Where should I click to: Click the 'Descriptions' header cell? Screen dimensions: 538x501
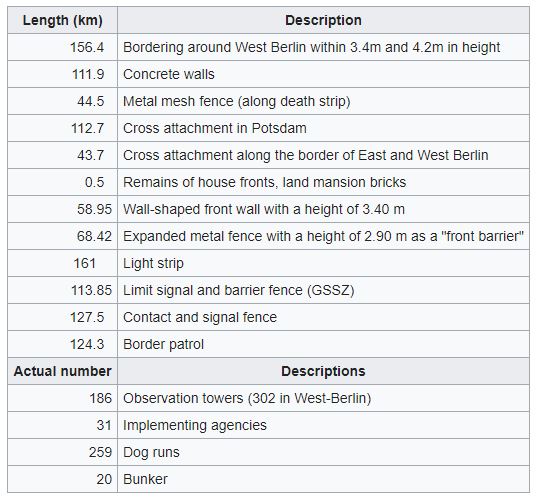pyautogui.click(x=323, y=371)
